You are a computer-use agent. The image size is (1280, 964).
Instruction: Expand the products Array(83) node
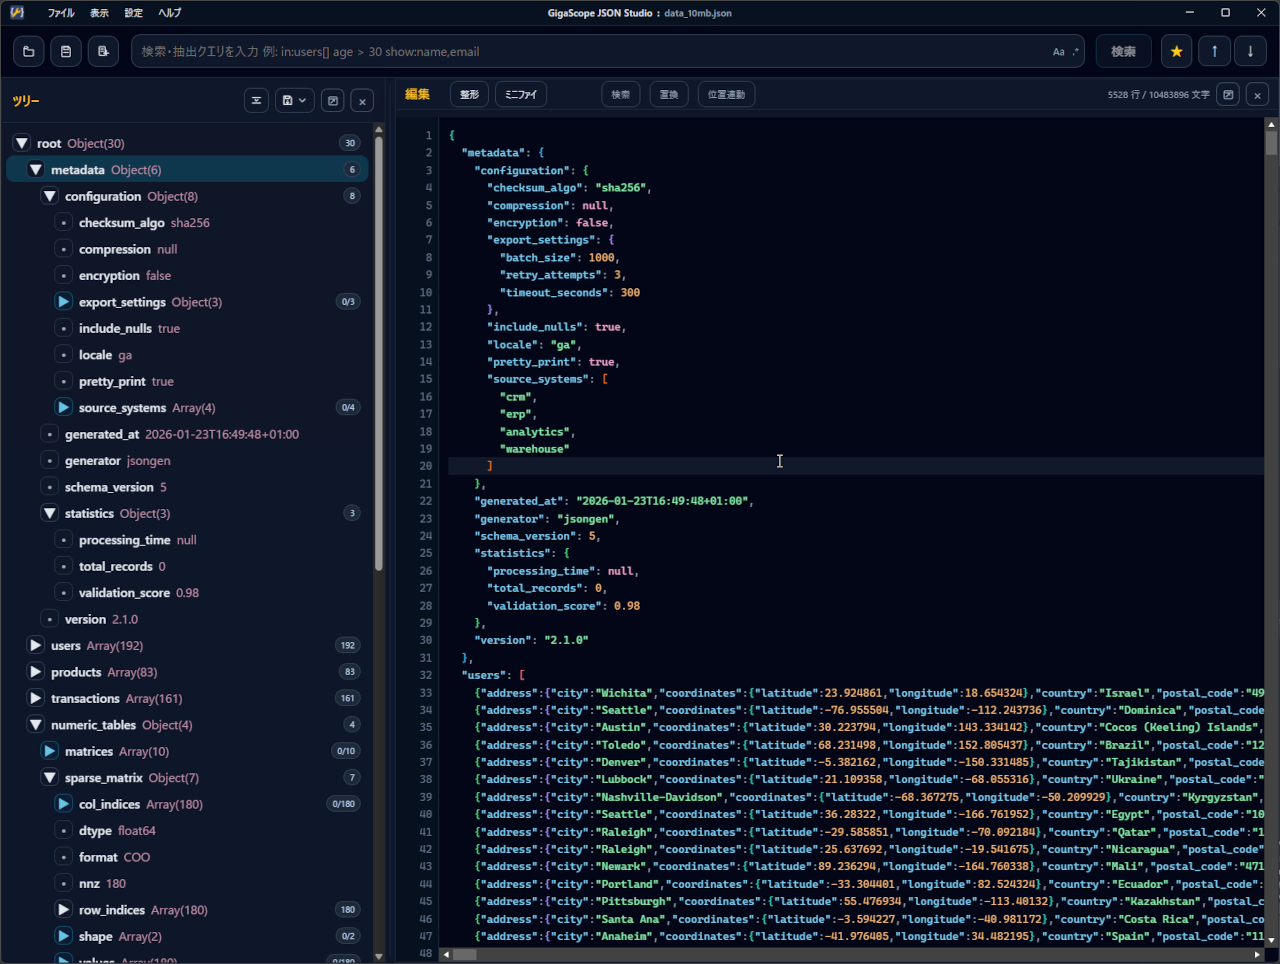coord(36,672)
